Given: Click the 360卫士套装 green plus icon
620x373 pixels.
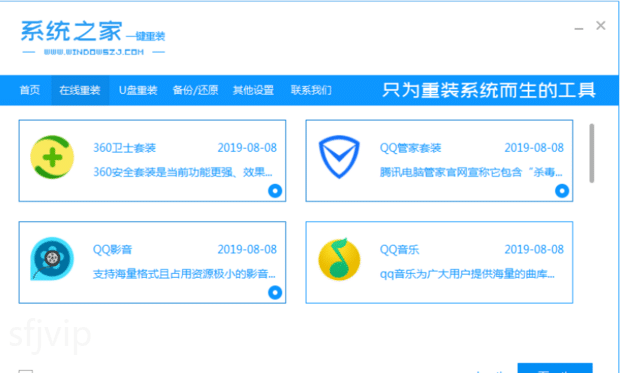Looking at the screenshot, I should pyautogui.click(x=52, y=157).
